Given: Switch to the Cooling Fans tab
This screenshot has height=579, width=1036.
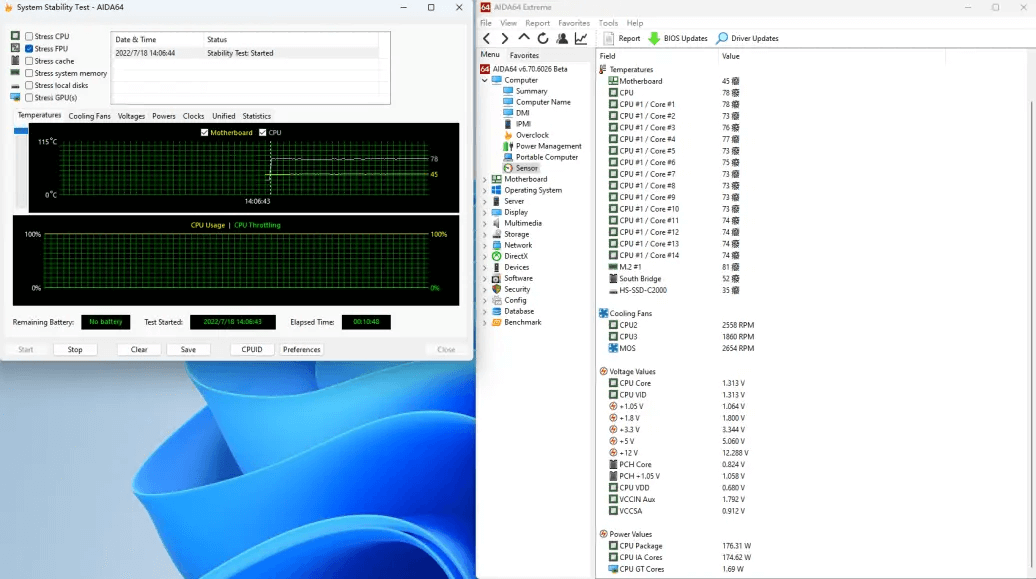Looking at the screenshot, I should pyautogui.click(x=89, y=115).
